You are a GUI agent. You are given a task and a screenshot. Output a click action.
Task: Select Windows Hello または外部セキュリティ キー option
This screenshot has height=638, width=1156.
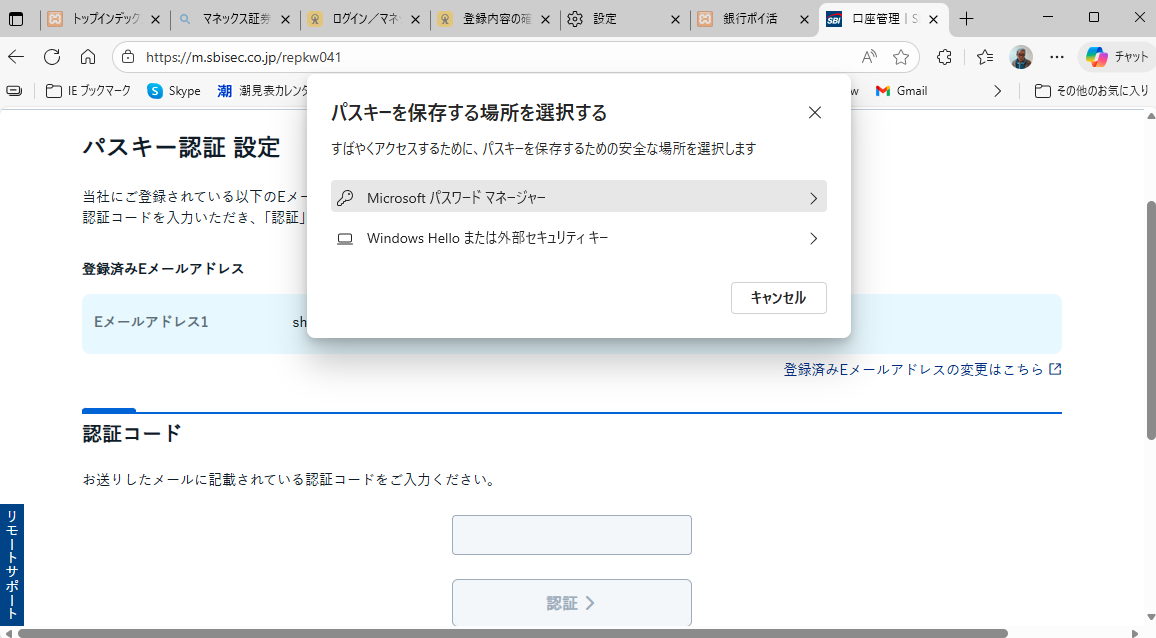[578, 238]
